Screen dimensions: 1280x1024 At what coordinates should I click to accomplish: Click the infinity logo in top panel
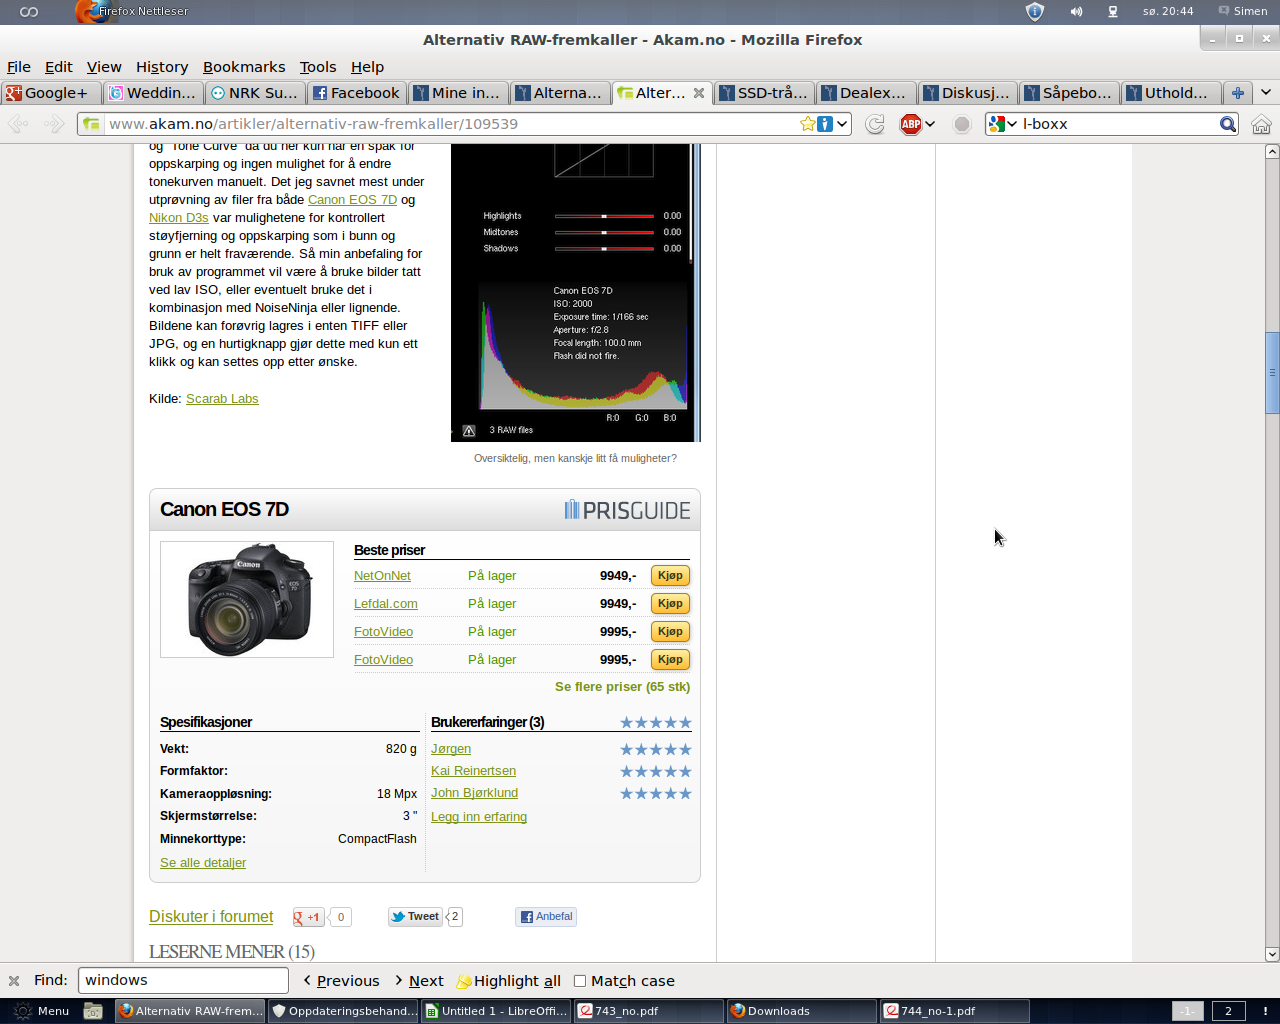[29, 11]
